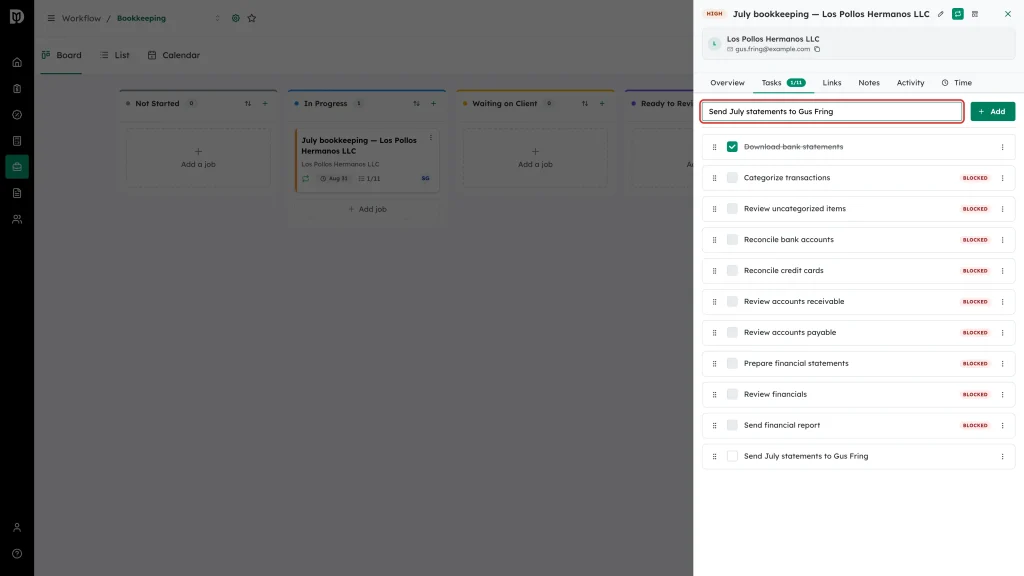Check the Review accounts receivable task
1024x576 pixels.
point(732,302)
